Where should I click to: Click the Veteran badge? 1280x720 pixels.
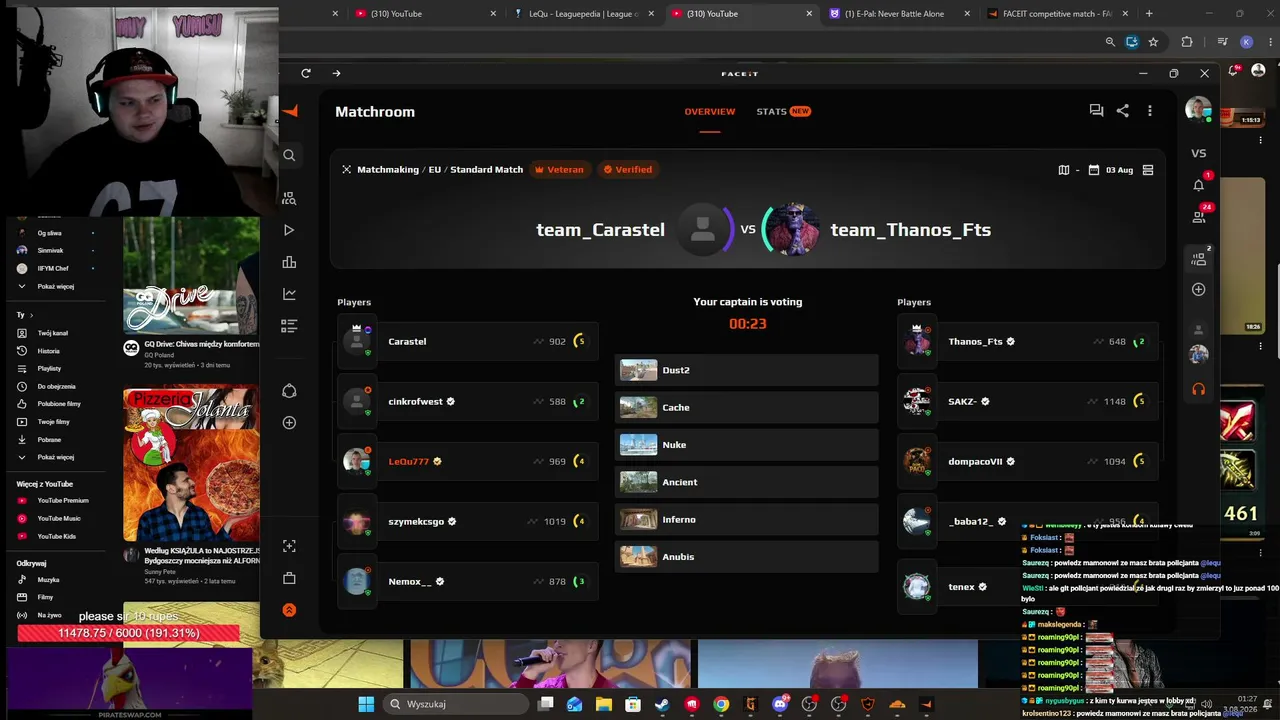559,170
